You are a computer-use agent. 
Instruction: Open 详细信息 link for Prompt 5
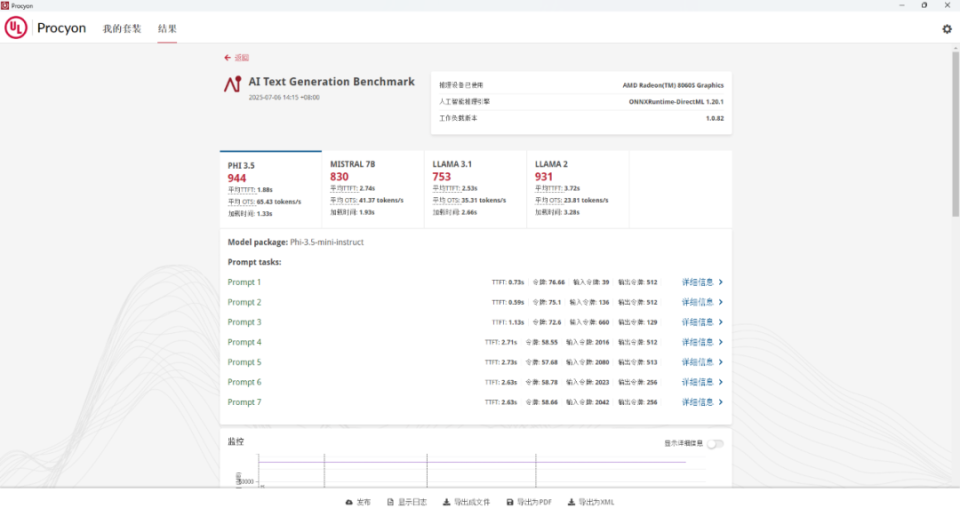point(698,362)
